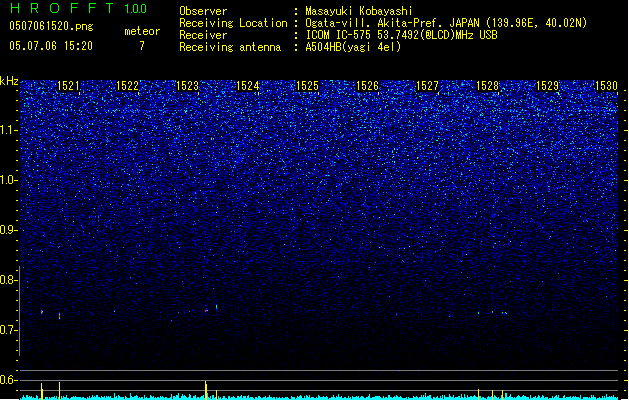Click the 1527 time marker
629x400 pixels.
[x=428, y=86]
